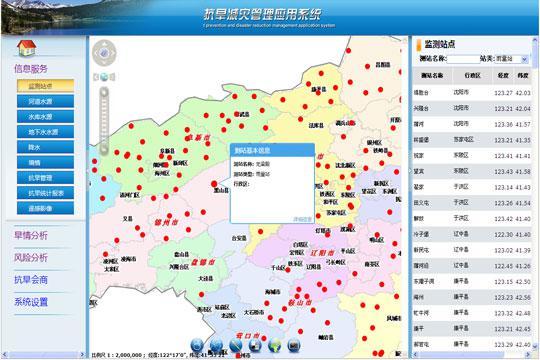Click the globe full-extent icon
The image size is (540, 360).
pos(104,77)
